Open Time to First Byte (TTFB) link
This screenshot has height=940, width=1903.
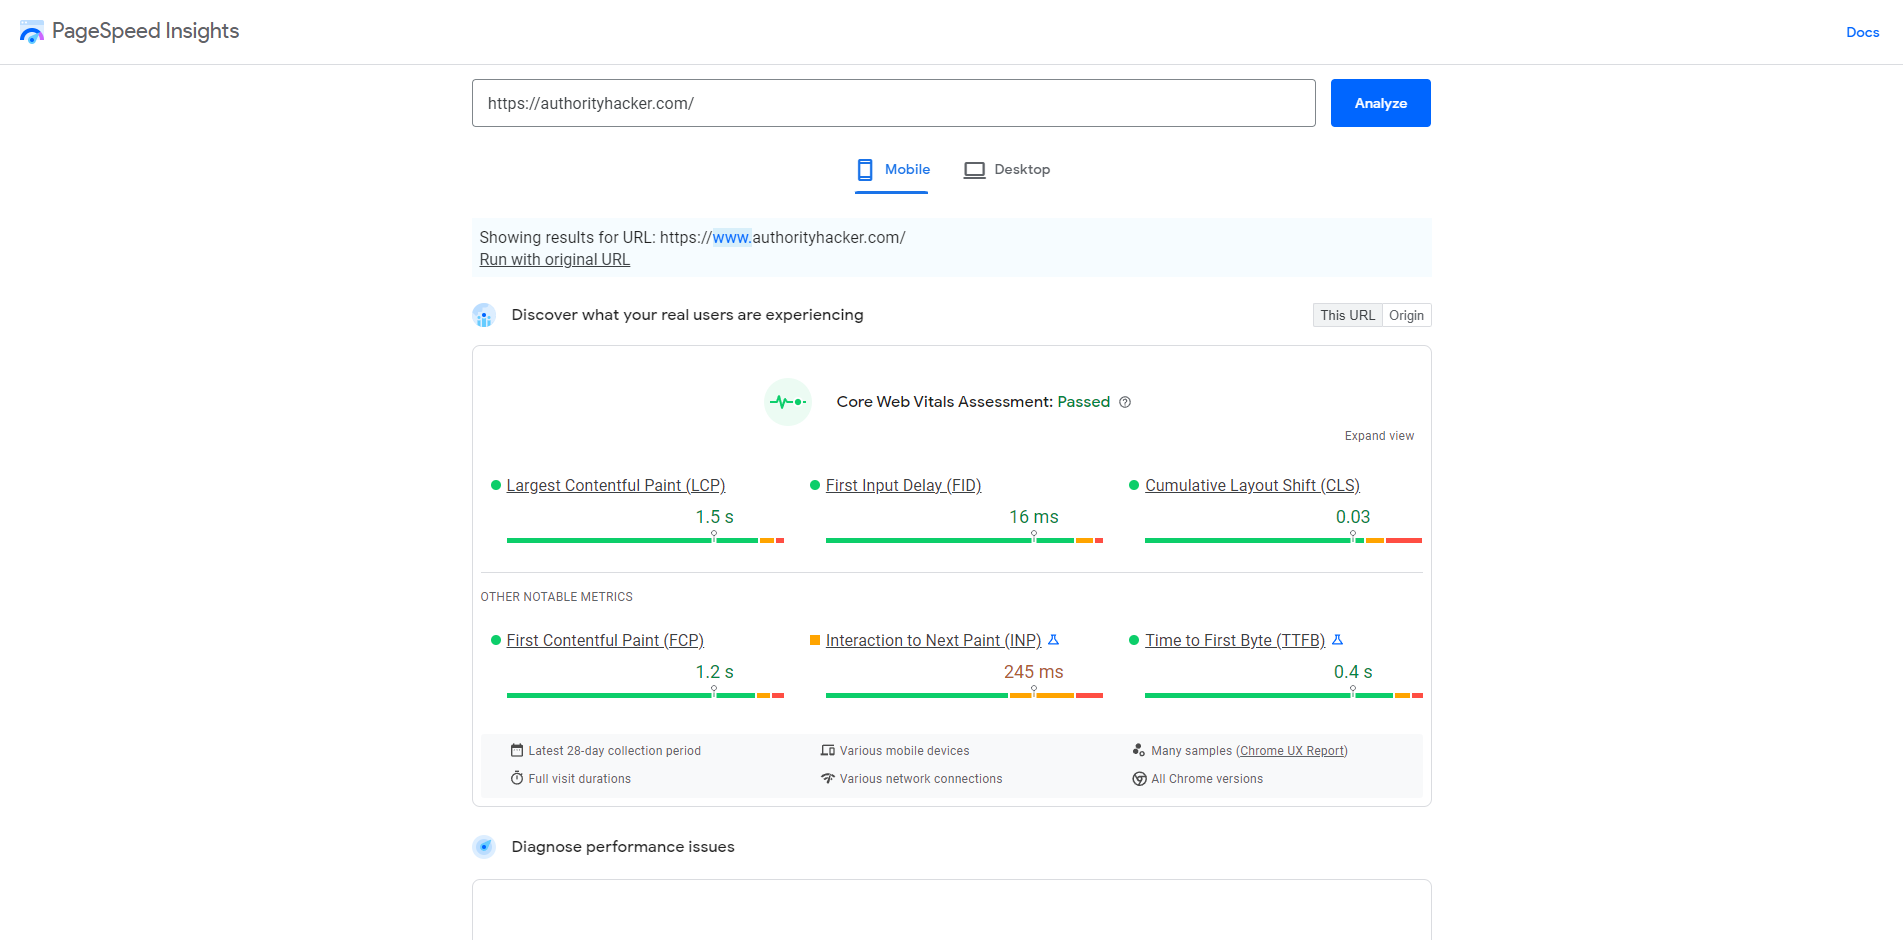(x=1235, y=640)
